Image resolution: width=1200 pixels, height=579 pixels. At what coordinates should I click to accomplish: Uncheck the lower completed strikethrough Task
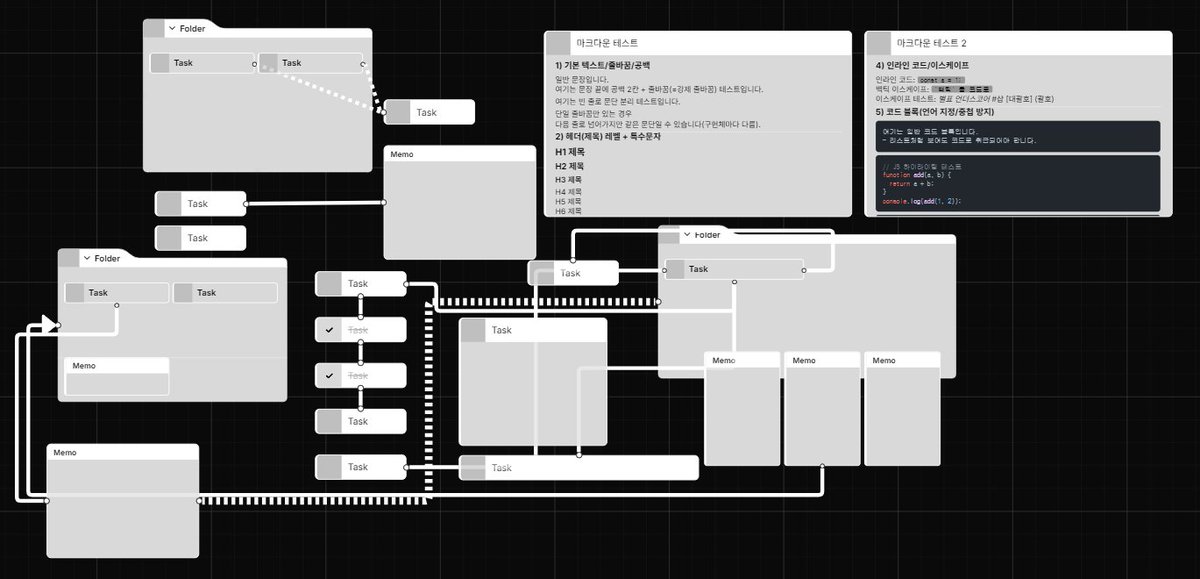click(x=329, y=376)
